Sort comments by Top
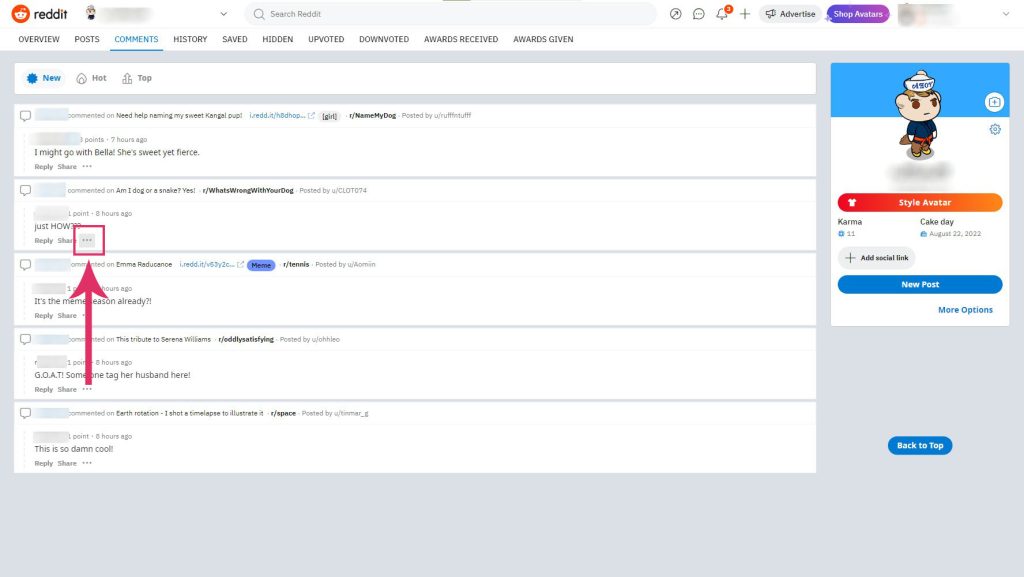This screenshot has height=577, width=1024. (136, 78)
